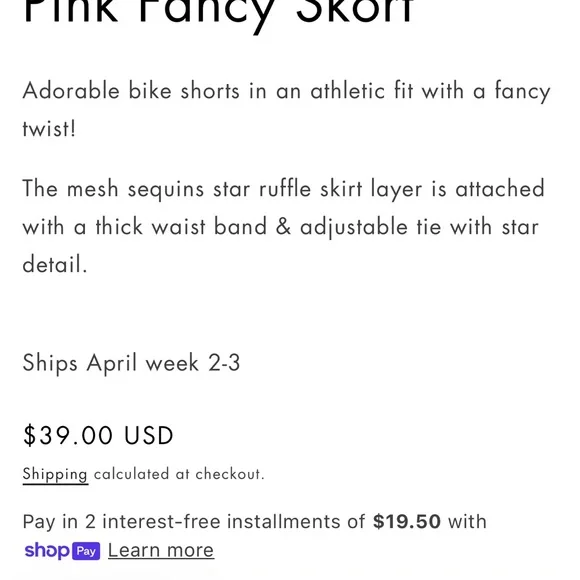Click the word 'with' after $19.50
Screen dimensions: 580x580
pyautogui.click(x=467, y=522)
